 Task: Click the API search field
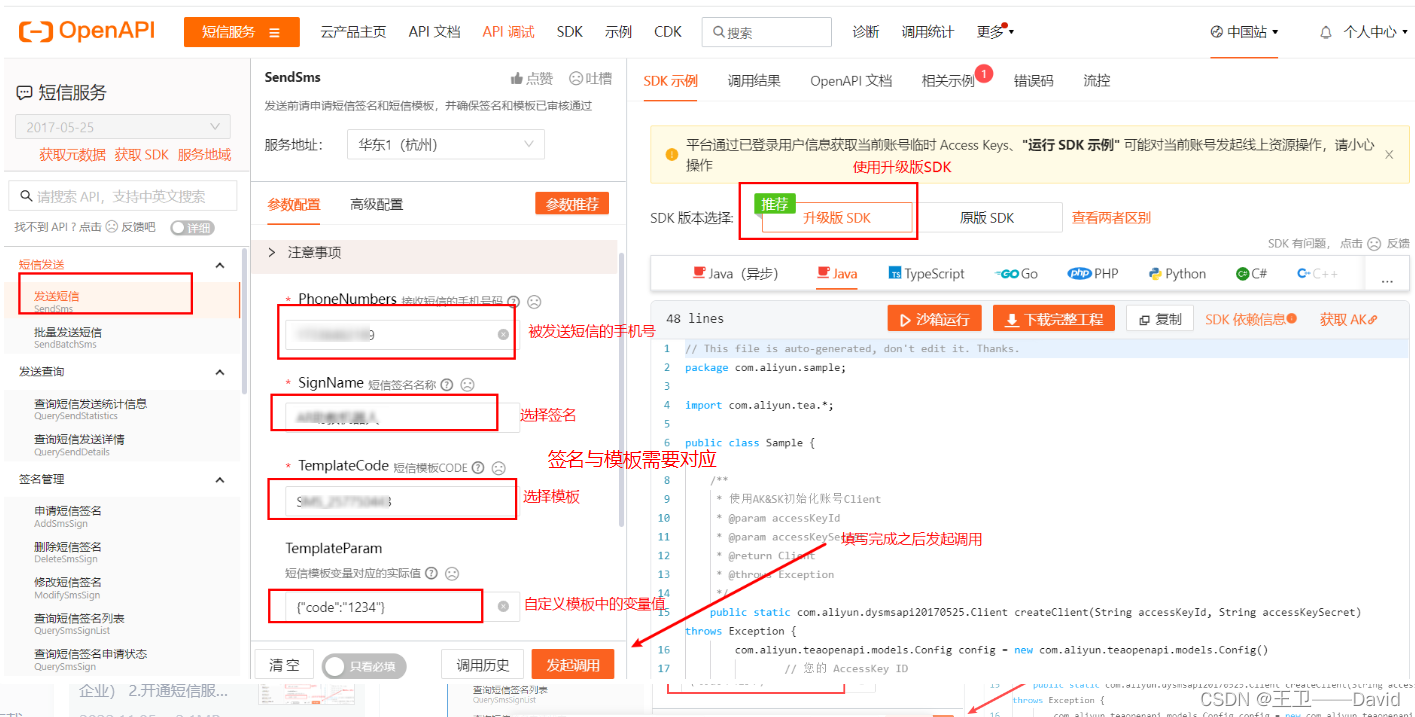(x=122, y=196)
